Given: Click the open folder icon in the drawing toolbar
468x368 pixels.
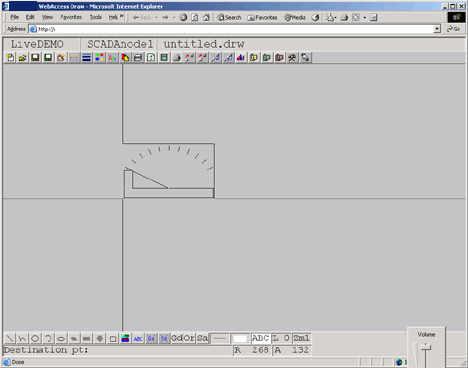Looking at the screenshot, I should pyautogui.click(x=22, y=58).
